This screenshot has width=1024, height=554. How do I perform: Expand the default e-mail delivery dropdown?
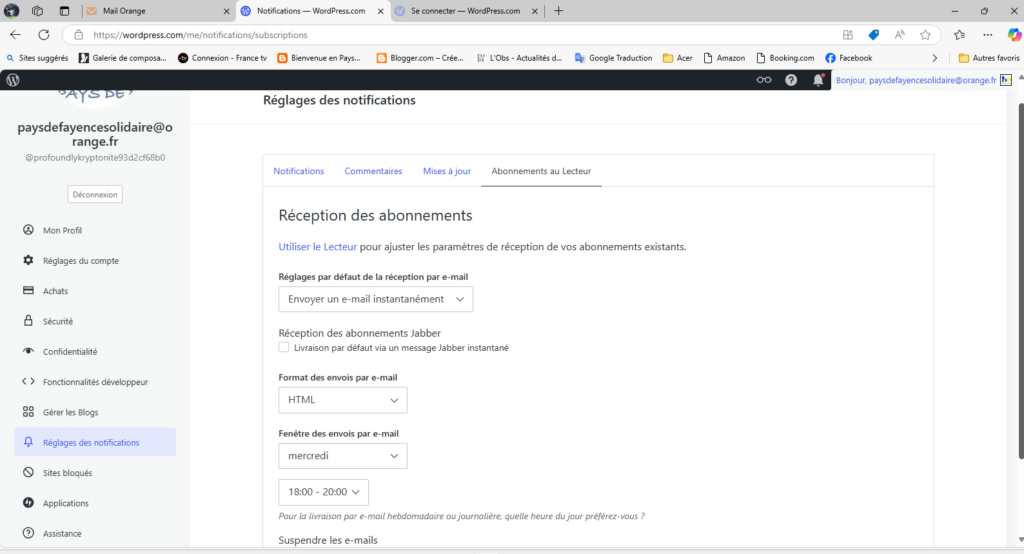(x=375, y=299)
